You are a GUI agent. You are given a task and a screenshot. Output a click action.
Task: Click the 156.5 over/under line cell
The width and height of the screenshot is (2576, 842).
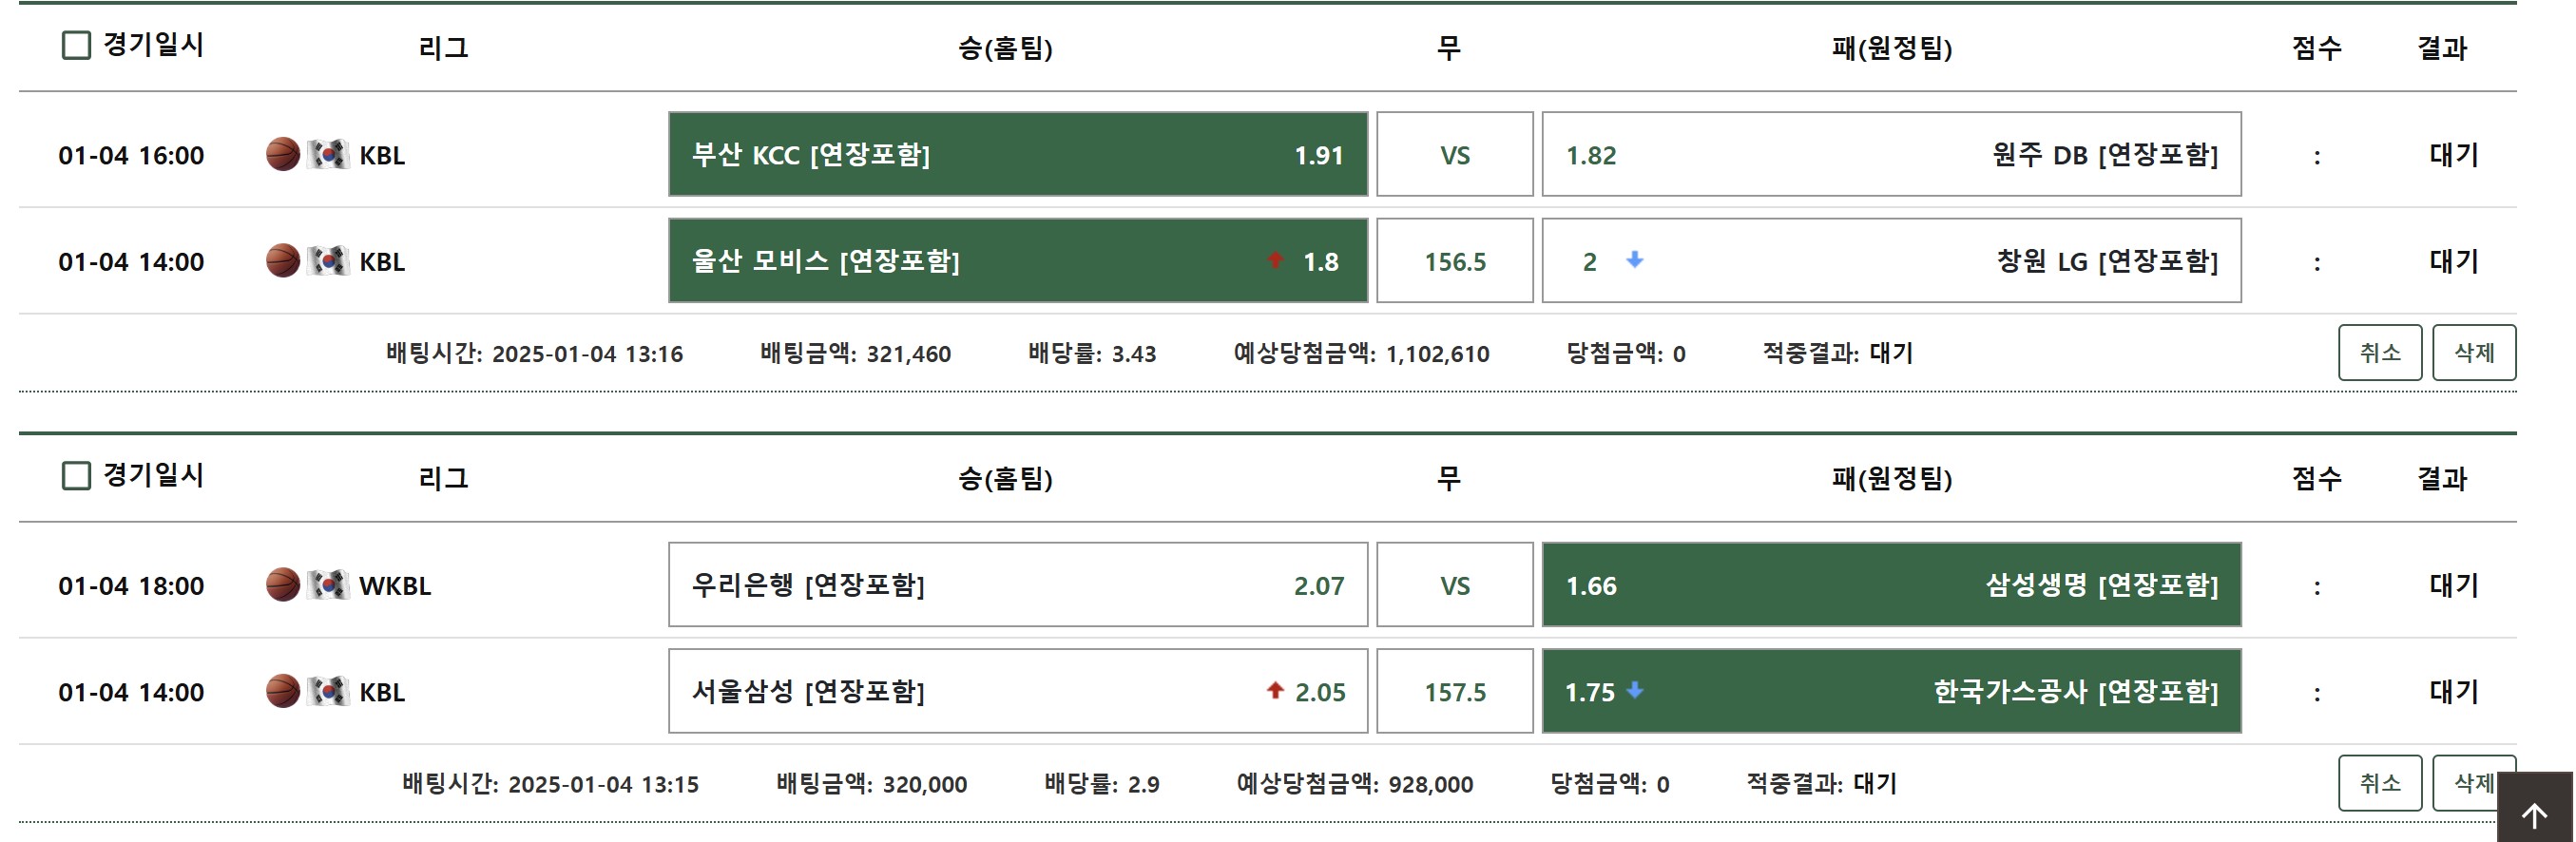[1454, 261]
